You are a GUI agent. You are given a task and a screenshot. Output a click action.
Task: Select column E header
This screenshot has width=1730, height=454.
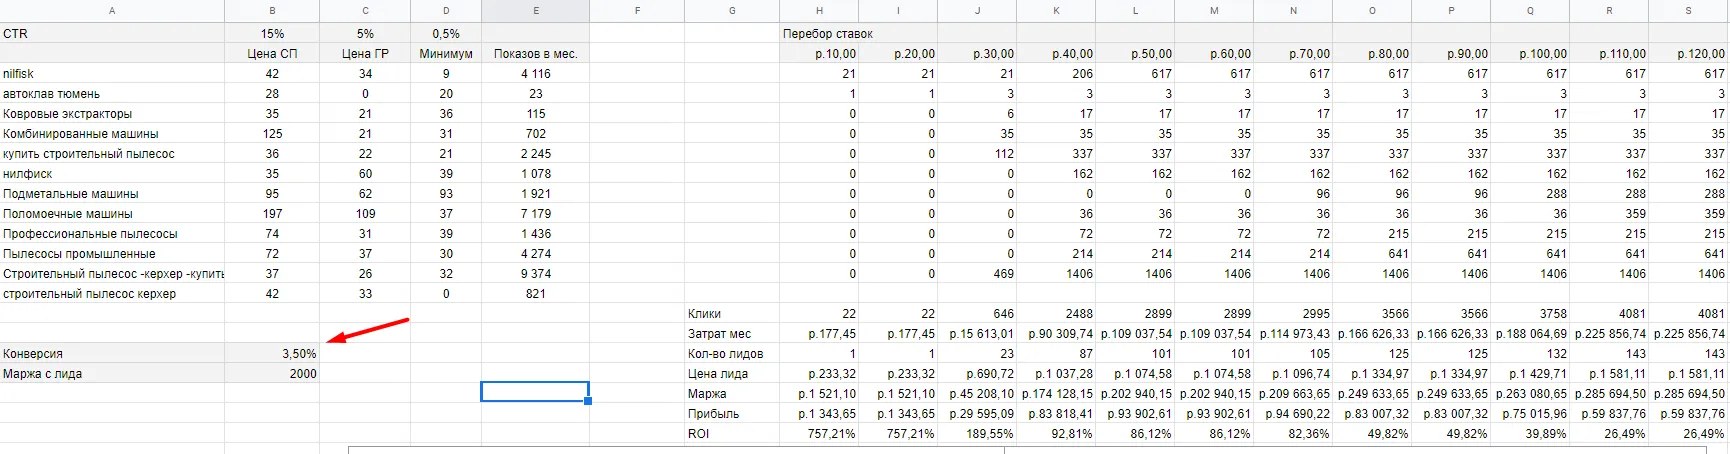pos(535,11)
